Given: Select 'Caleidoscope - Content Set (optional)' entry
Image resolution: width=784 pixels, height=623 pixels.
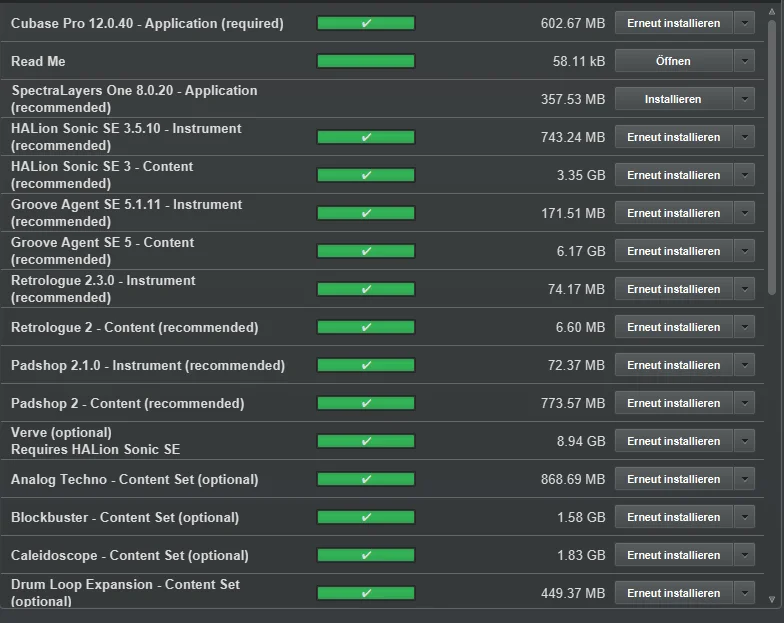Looking at the screenshot, I should click(130, 556).
